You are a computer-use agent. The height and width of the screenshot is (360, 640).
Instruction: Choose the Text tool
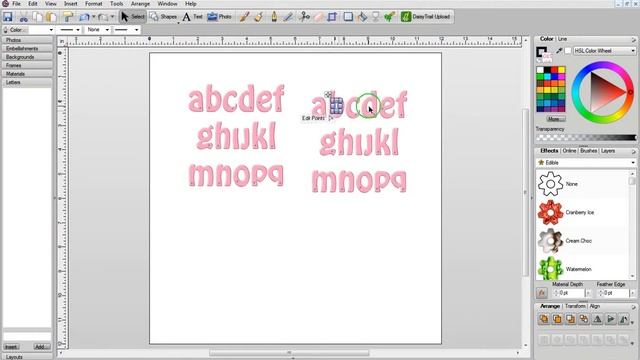[x=193, y=17]
